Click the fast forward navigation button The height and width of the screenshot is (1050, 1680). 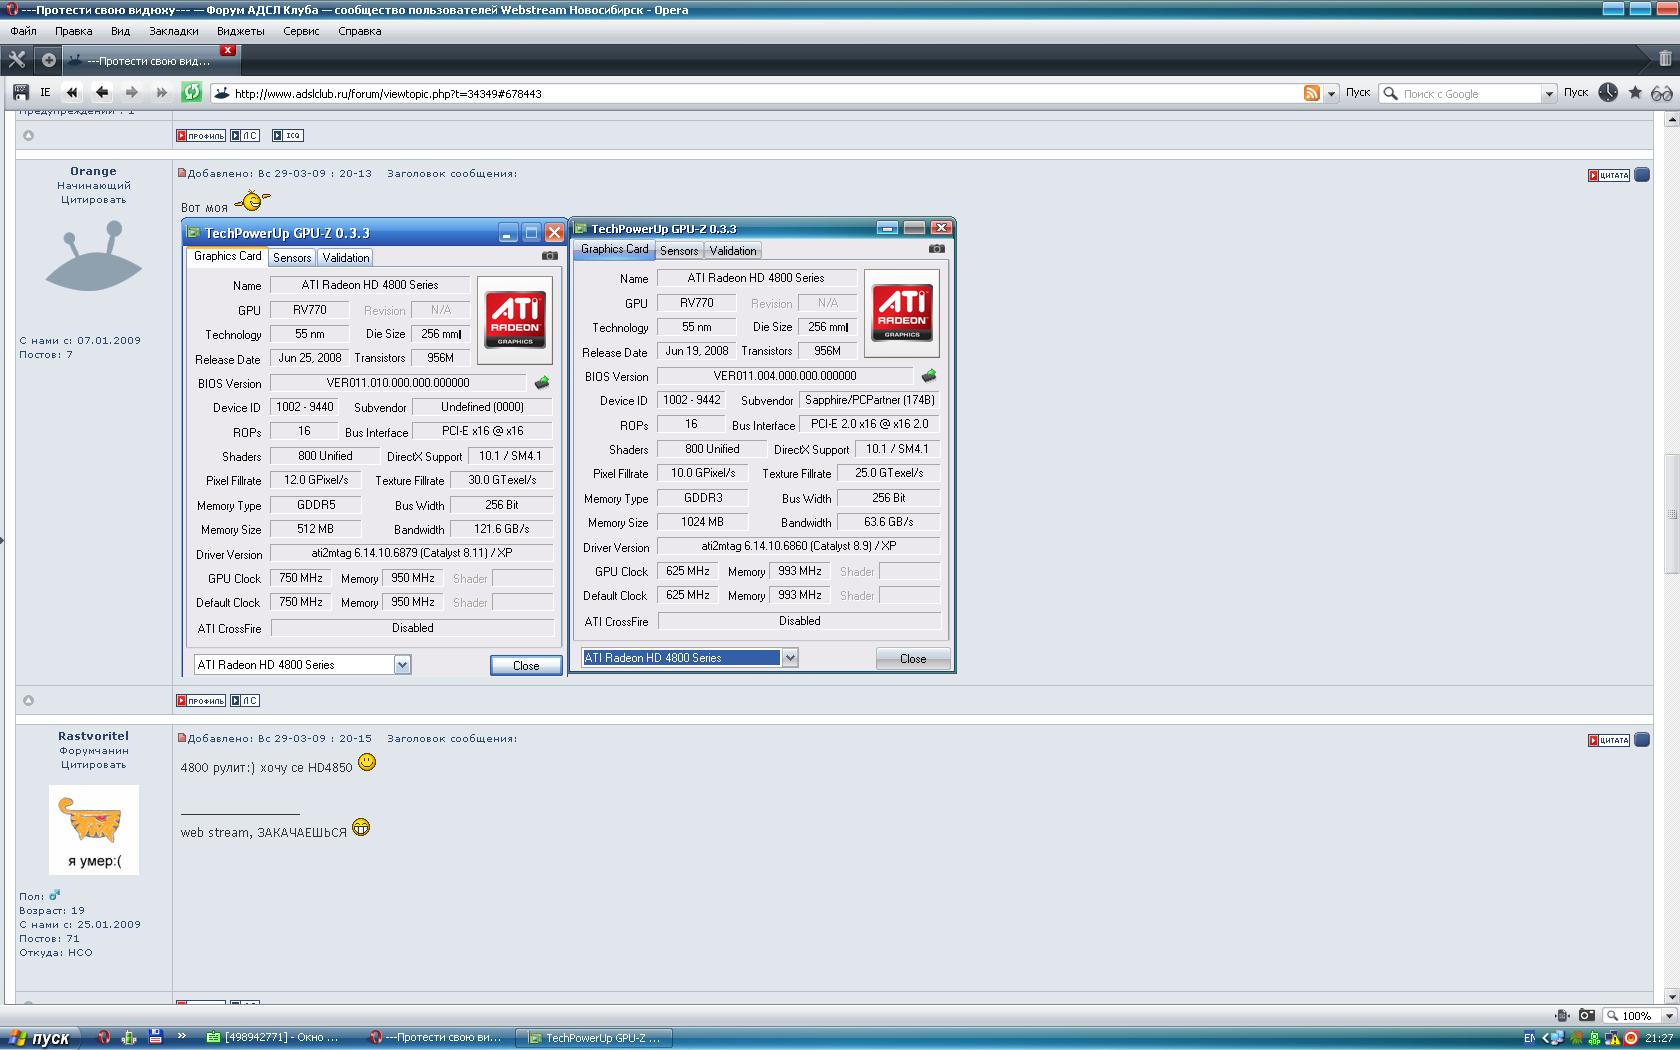click(161, 92)
